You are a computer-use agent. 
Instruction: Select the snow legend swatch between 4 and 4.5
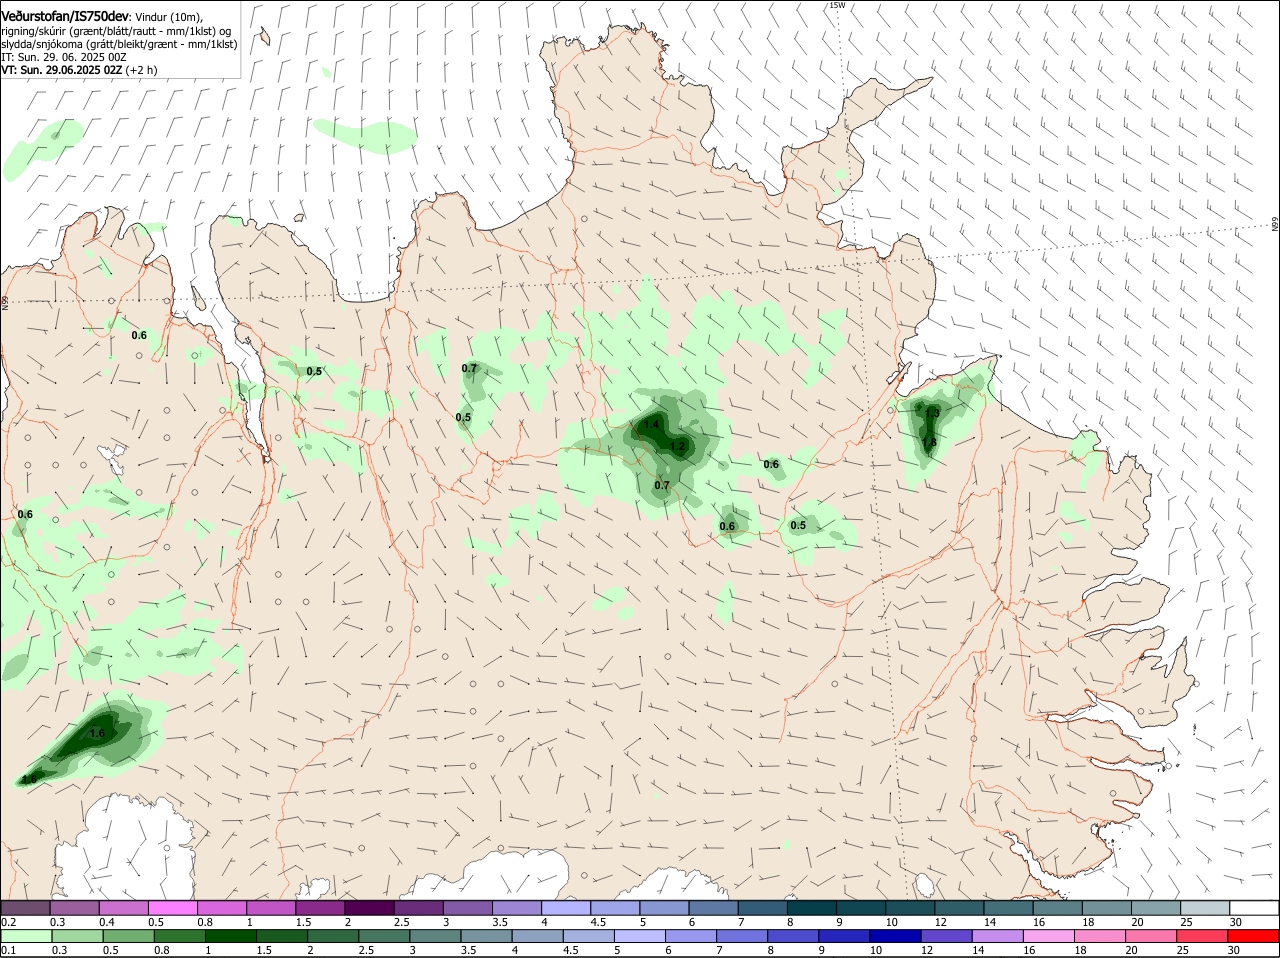click(x=566, y=907)
